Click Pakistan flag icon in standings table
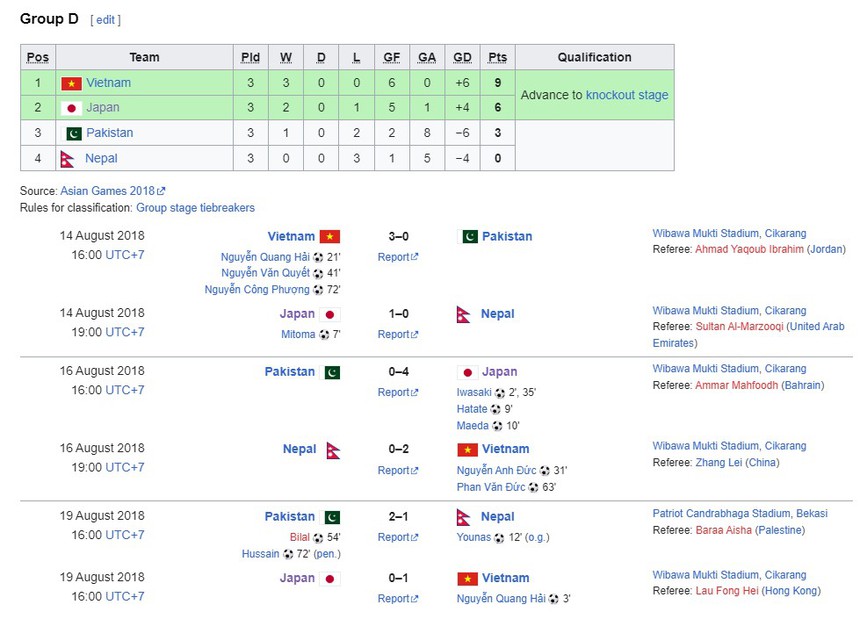The width and height of the screenshot is (860, 619). pos(73,133)
